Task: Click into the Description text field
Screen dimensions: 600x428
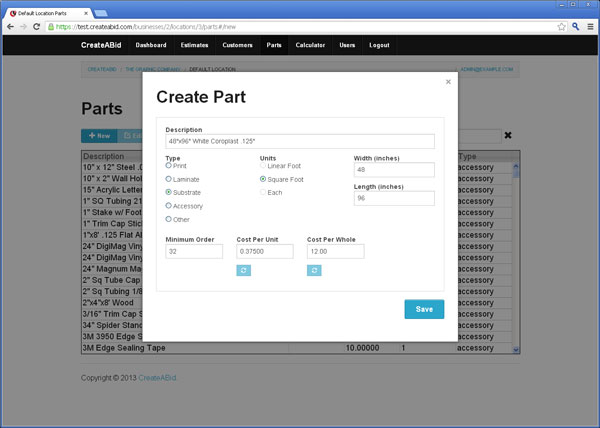Action: pos(300,142)
